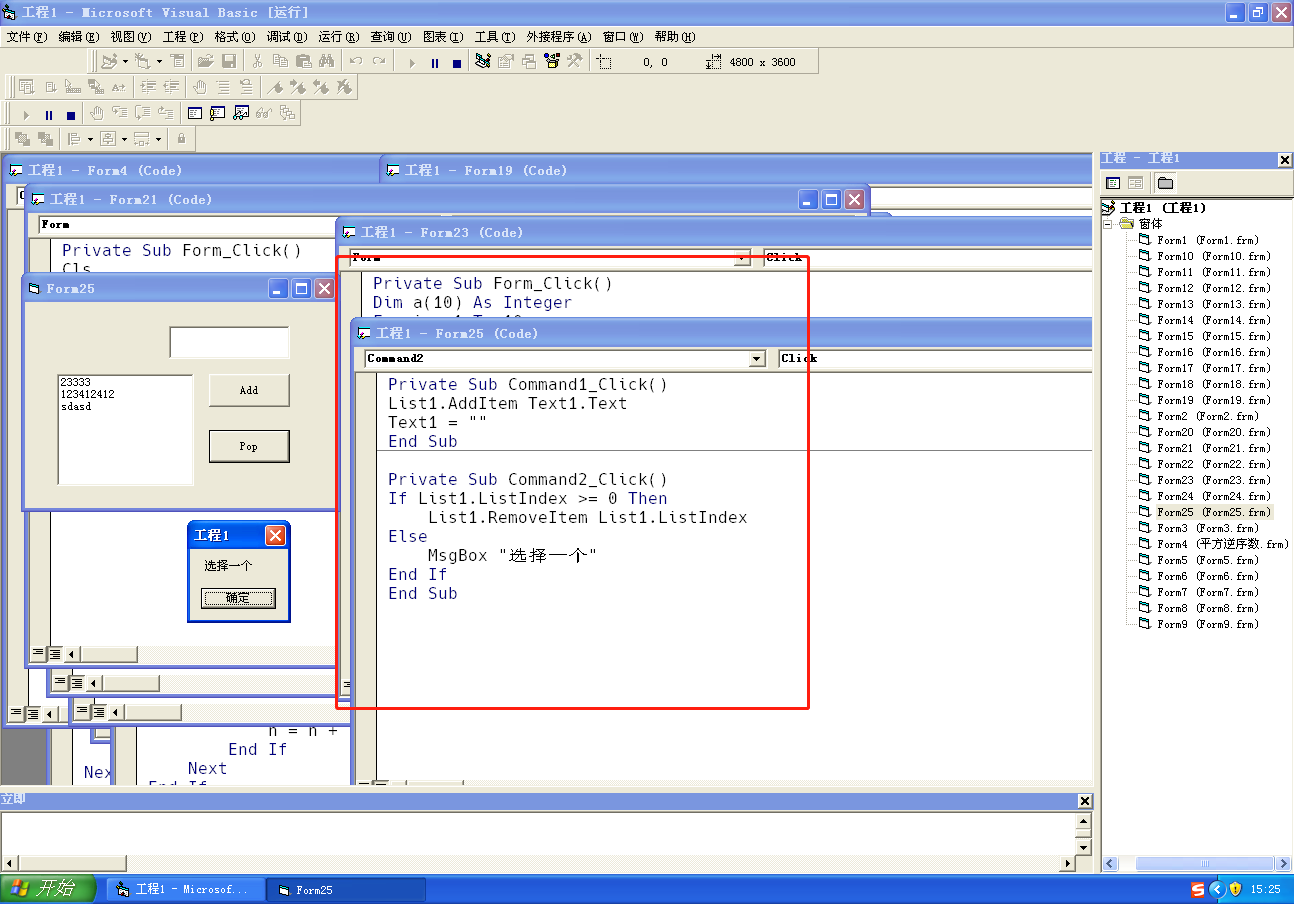The height and width of the screenshot is (904, 1294).
Task: Click the Add Standard EXE project icon
Action: [x=109, y=61]
